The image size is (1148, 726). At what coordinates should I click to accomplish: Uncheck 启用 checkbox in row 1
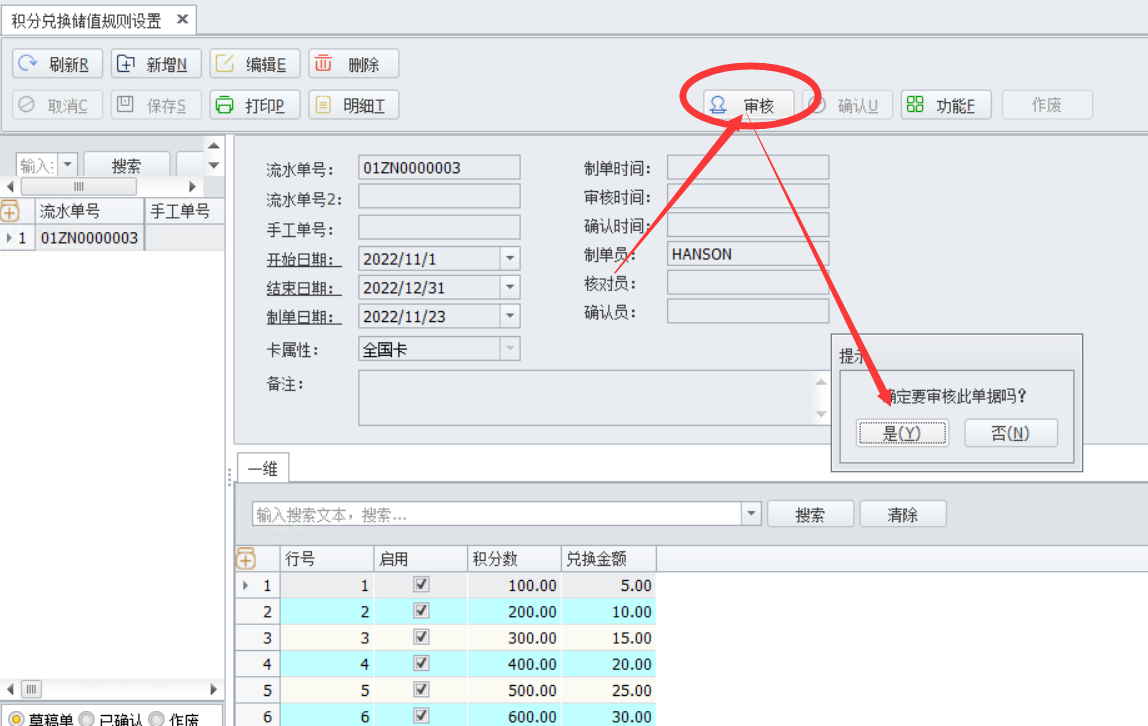point(421,584)
